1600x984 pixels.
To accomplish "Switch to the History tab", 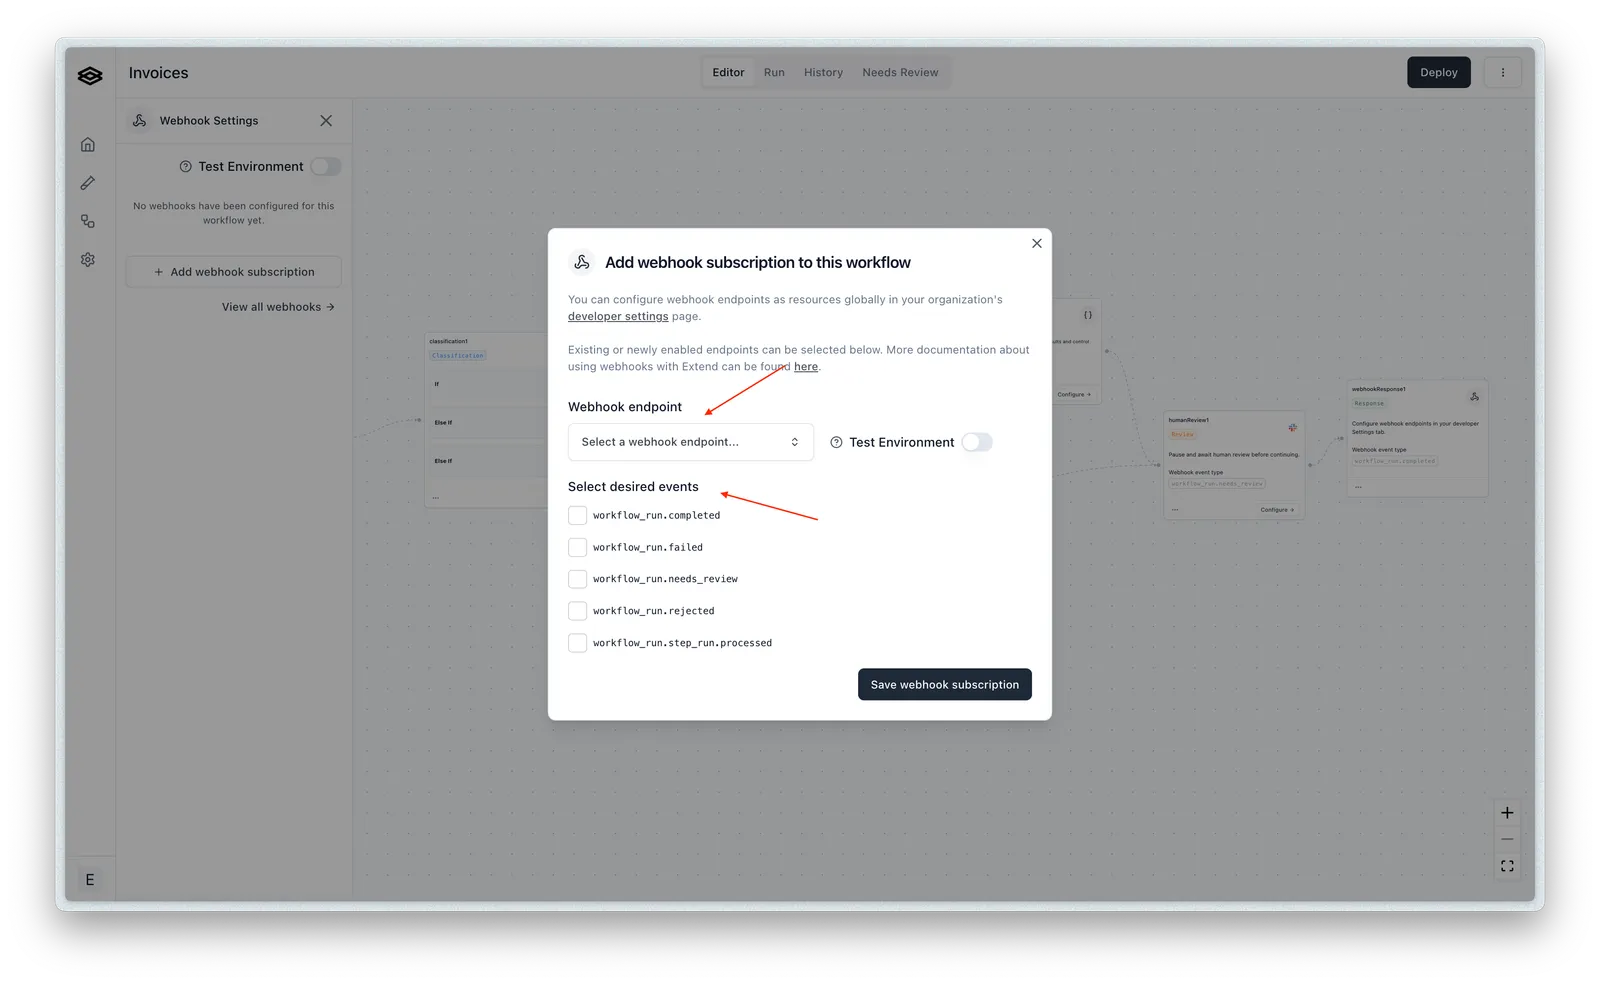I will coord(823,72).
